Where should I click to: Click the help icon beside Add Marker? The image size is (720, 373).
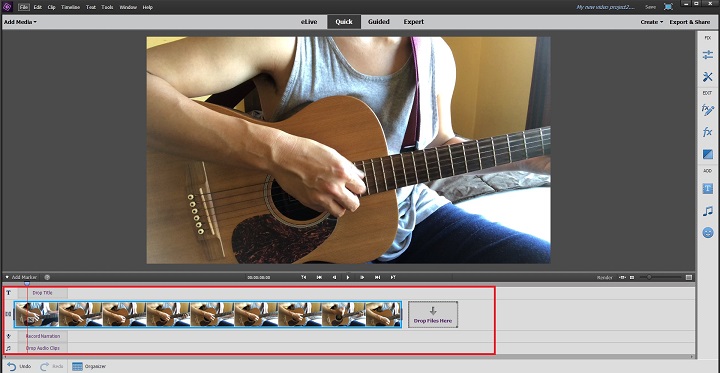coord(47,277)
